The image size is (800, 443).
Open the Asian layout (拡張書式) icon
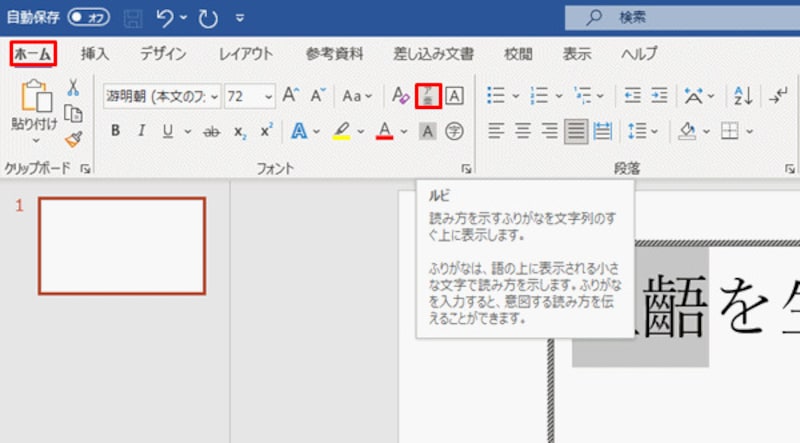(x=693, y=95)
